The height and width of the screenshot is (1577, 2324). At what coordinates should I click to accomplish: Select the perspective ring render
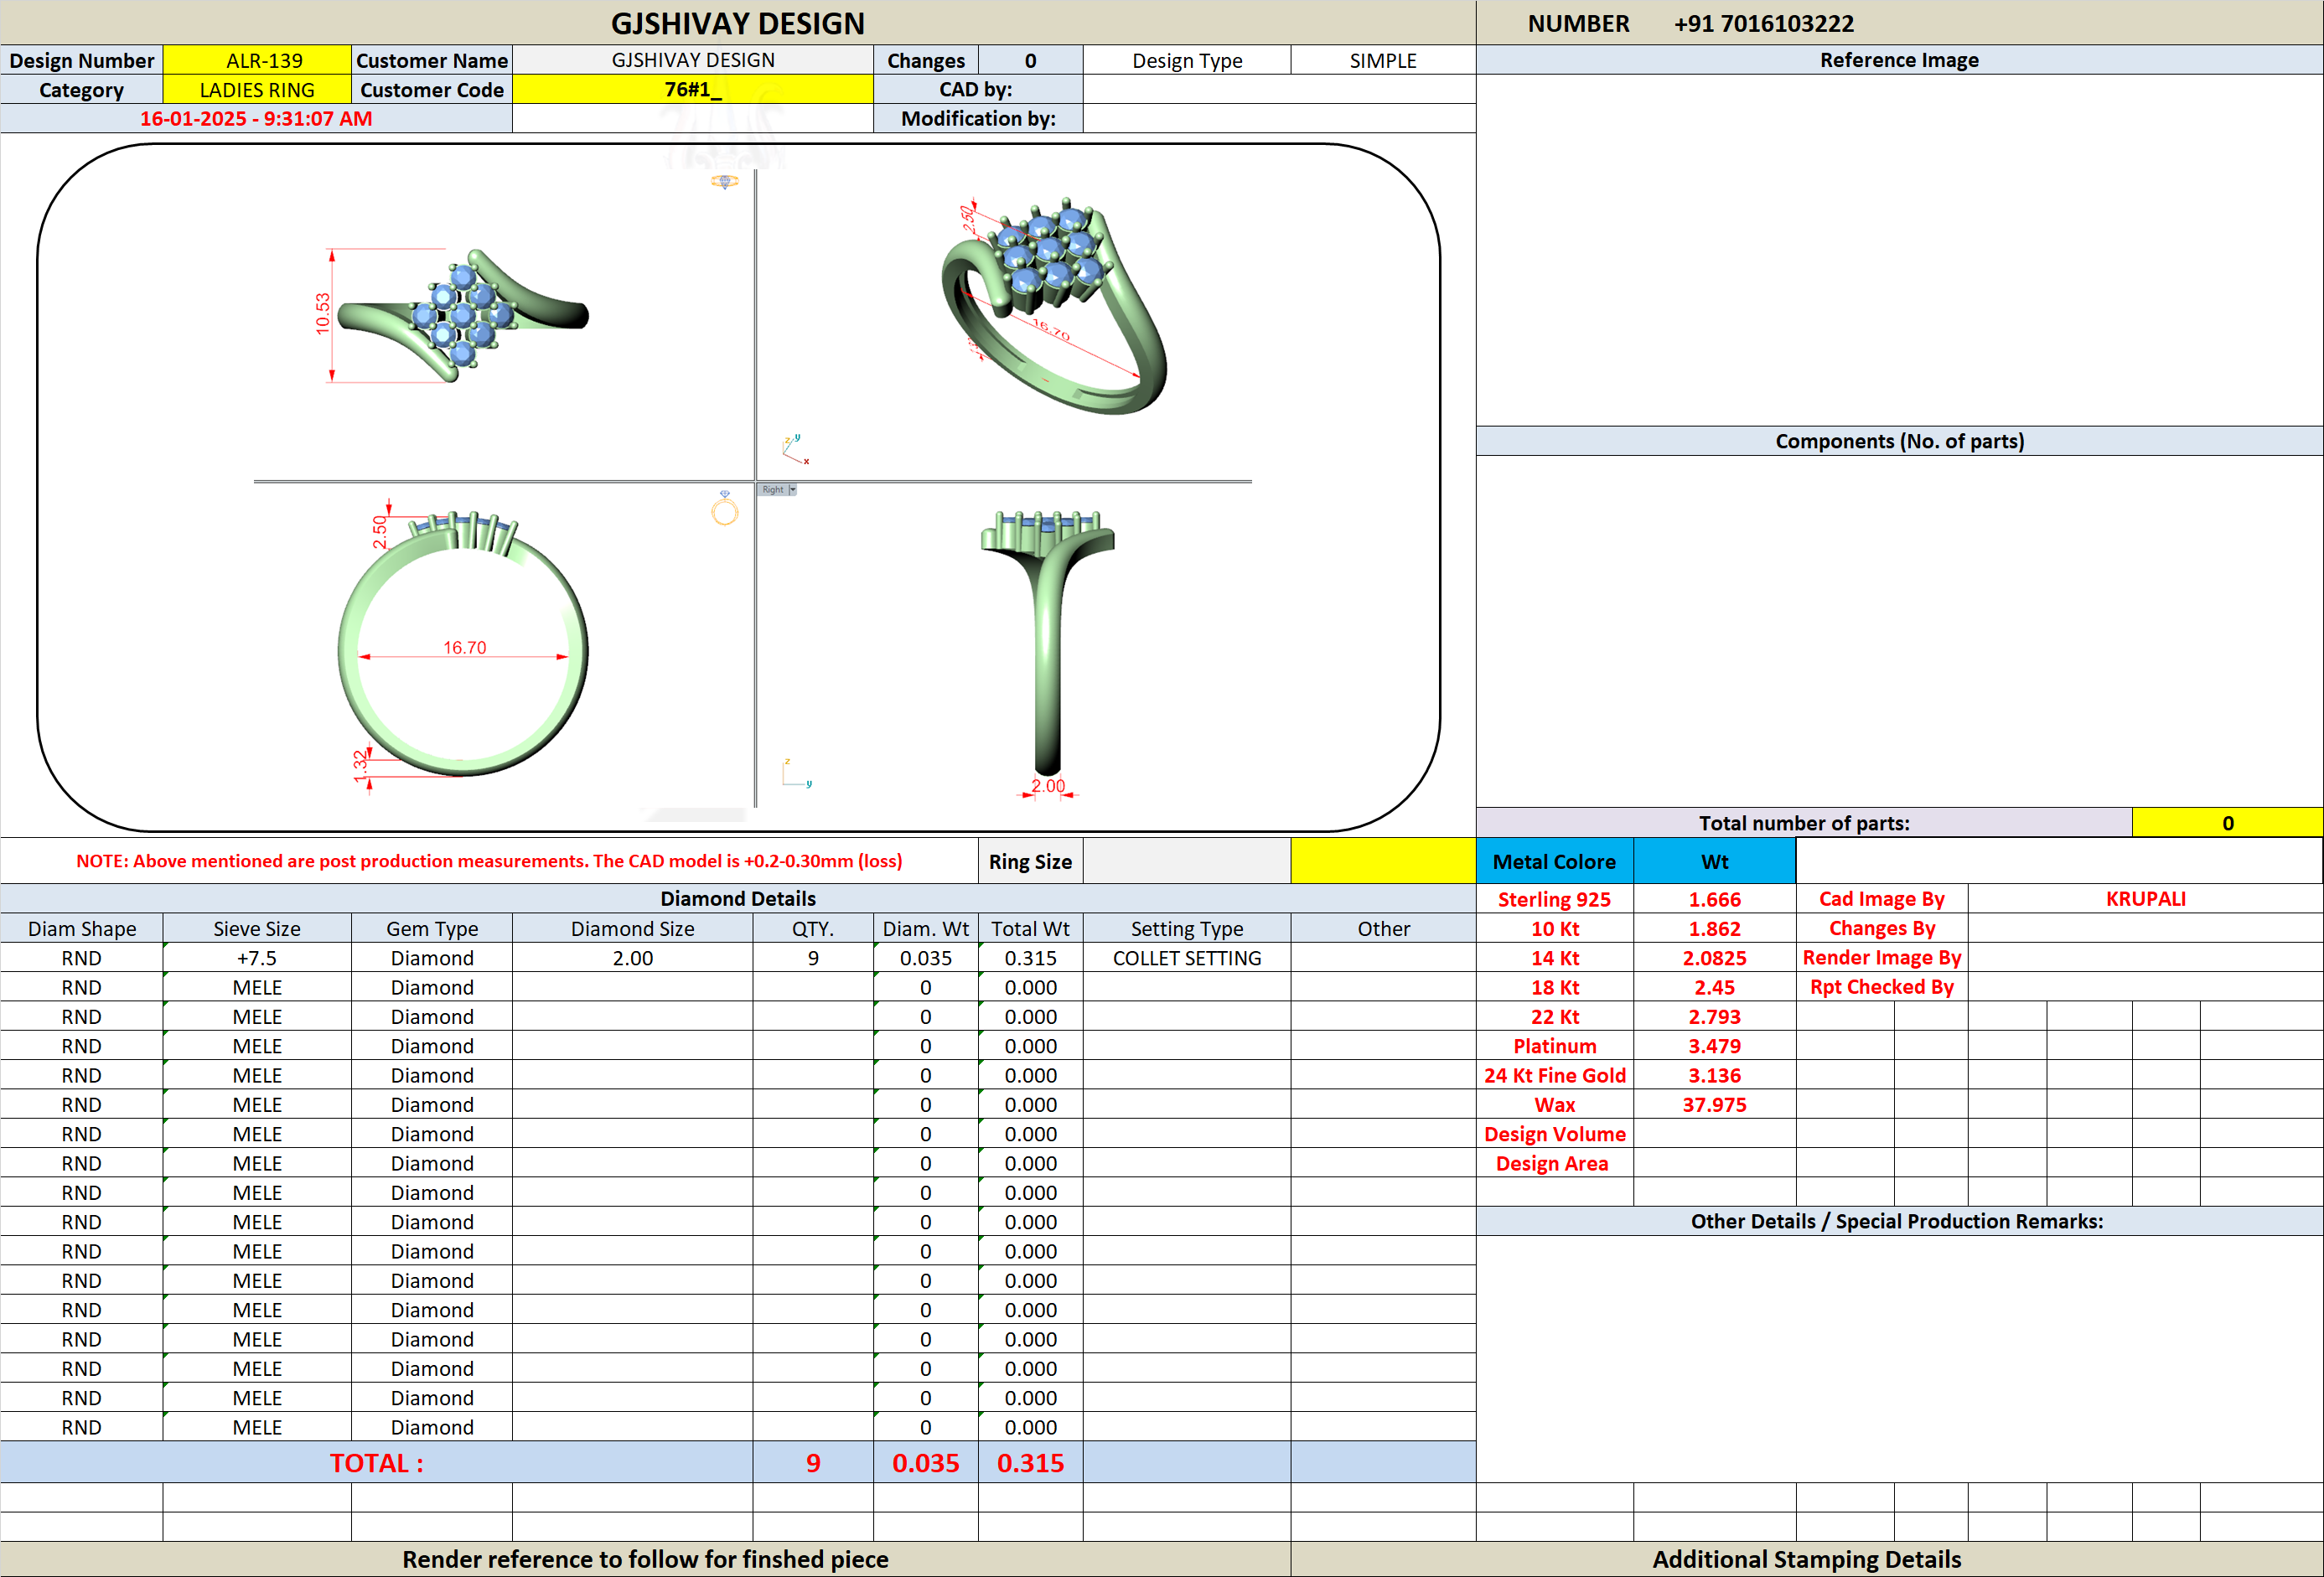coord(1054,306)
